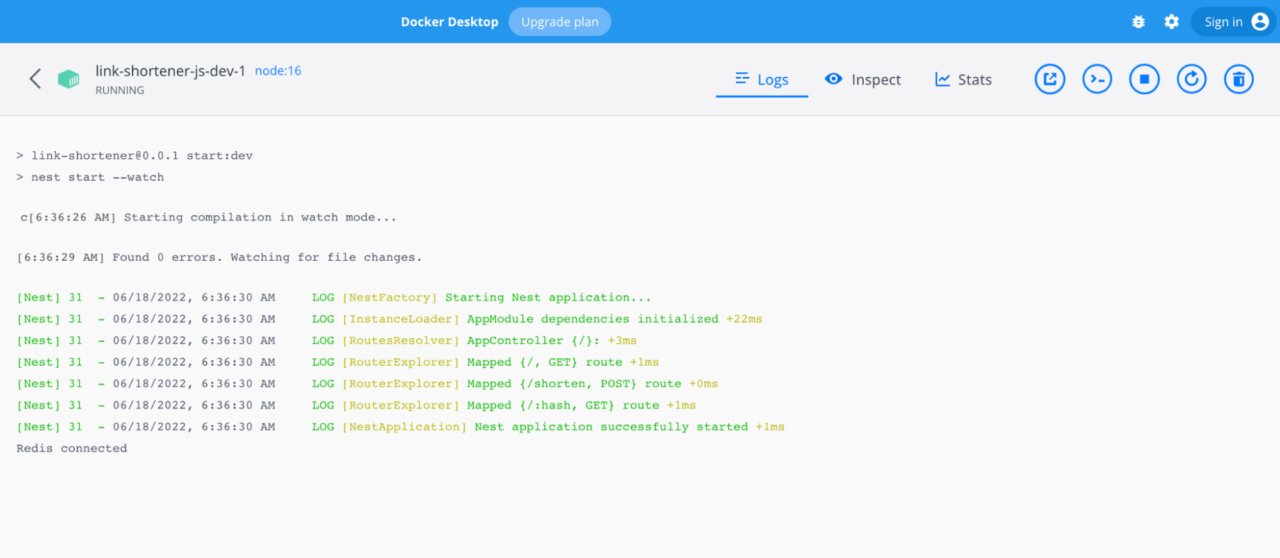The image size is (1280, 558).
Task: Open Docker Desktop settings gear
Action: (1171, 22)
